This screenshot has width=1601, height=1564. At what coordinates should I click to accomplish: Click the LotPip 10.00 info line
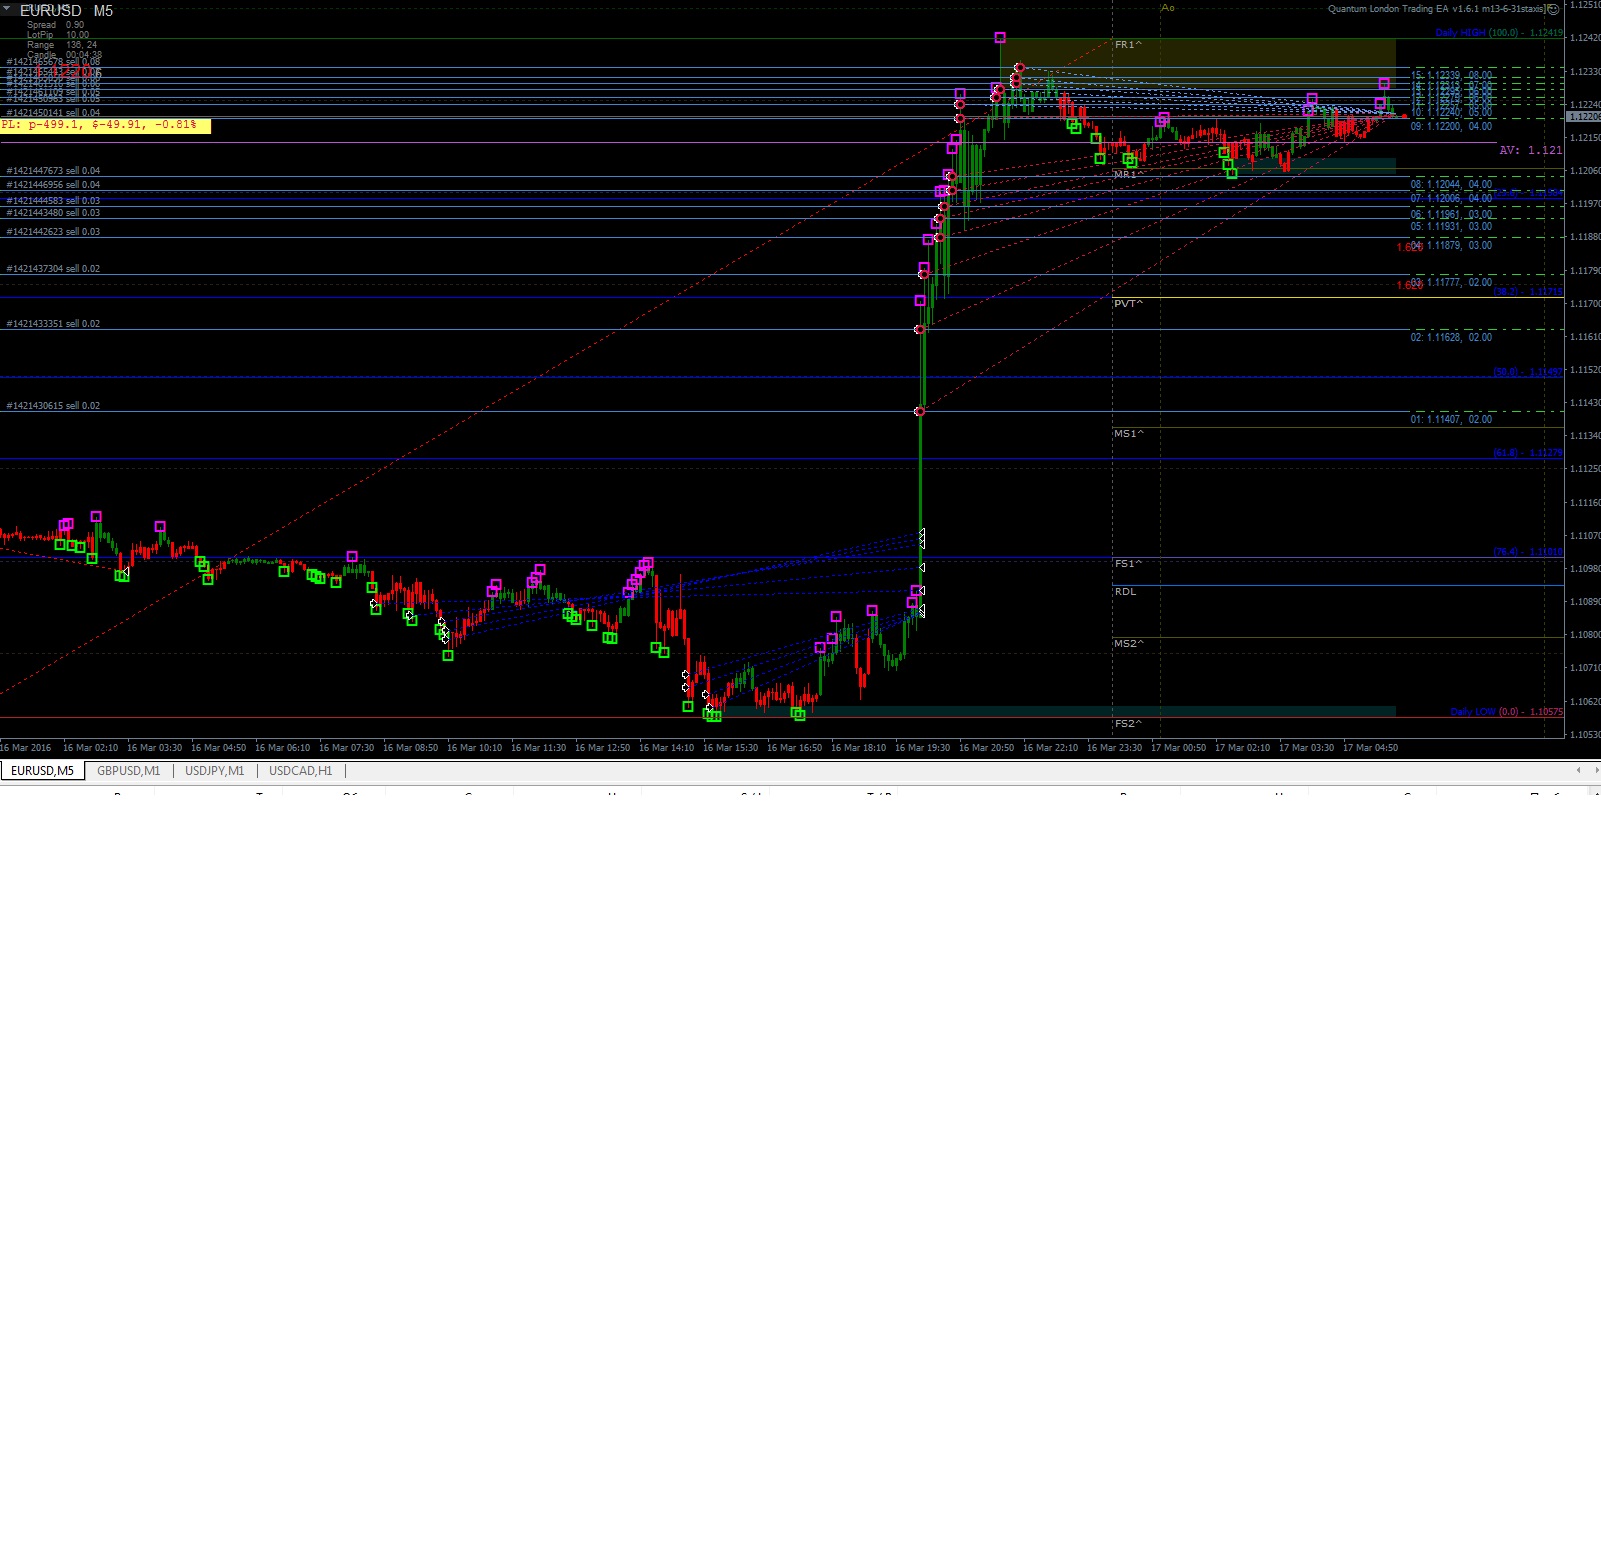(x=58, y=35)
